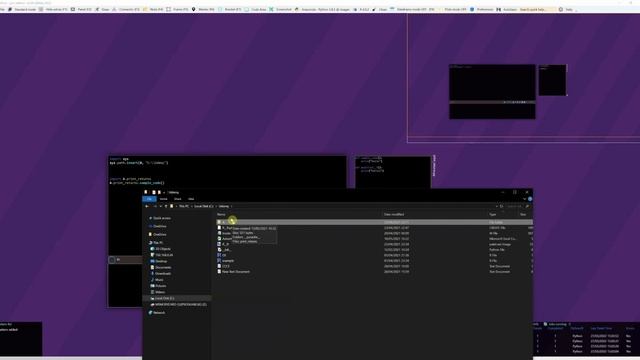Go up one folder level in Explorer
Viewport: 640px width, 360px height.
tap(166, 206)
